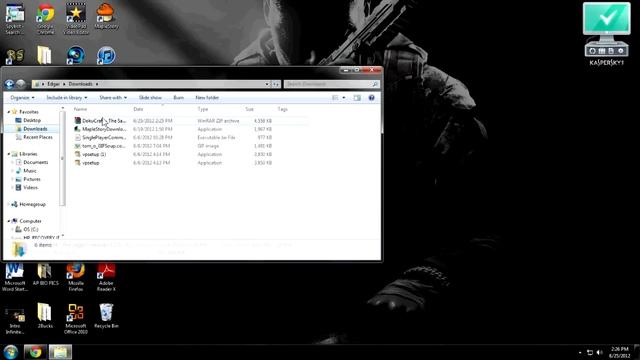Viewport: 640px width, 360px height.
Task: Launch the MapleStory mushroom desktop icon
Action: point(106,16)
